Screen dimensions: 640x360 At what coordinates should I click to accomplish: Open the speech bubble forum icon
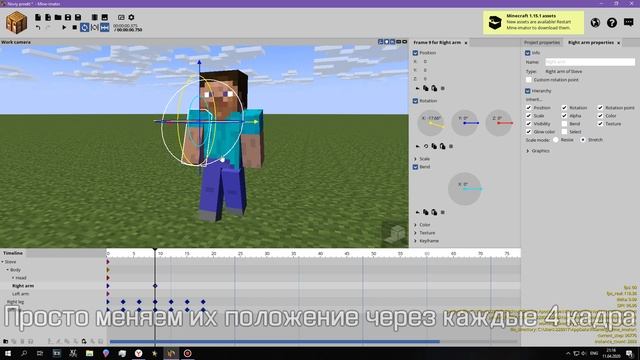(629, 22)
